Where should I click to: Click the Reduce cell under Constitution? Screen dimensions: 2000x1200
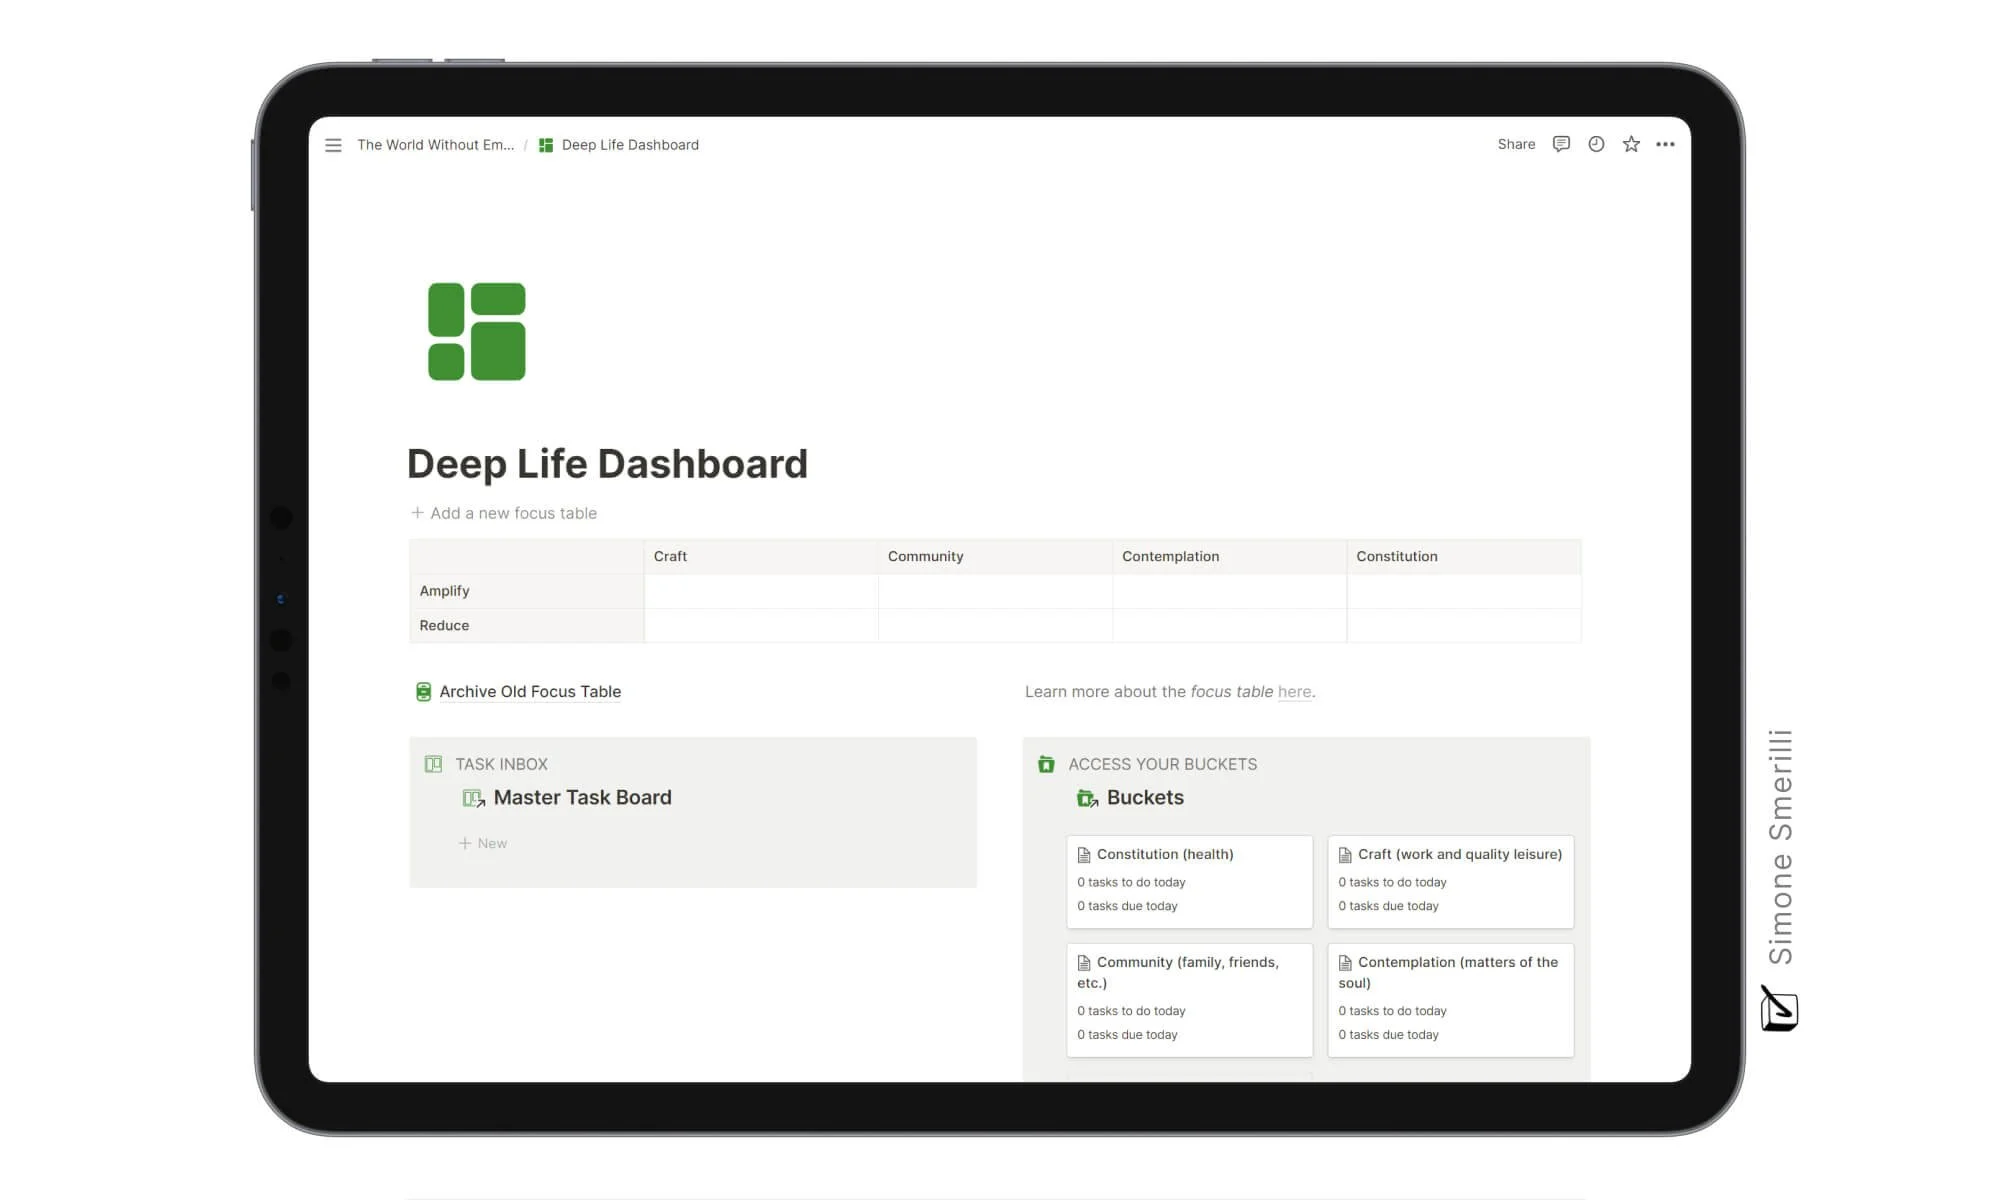tap(1464, 626)
